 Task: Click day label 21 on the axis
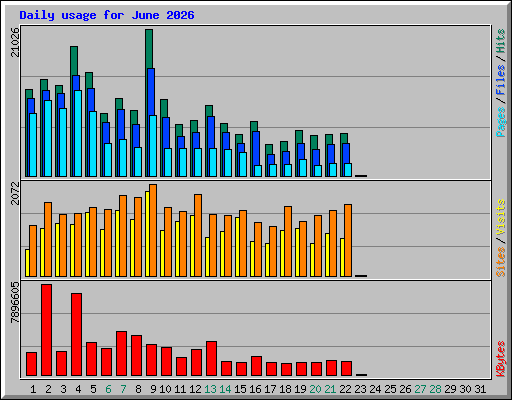point(330,389)
